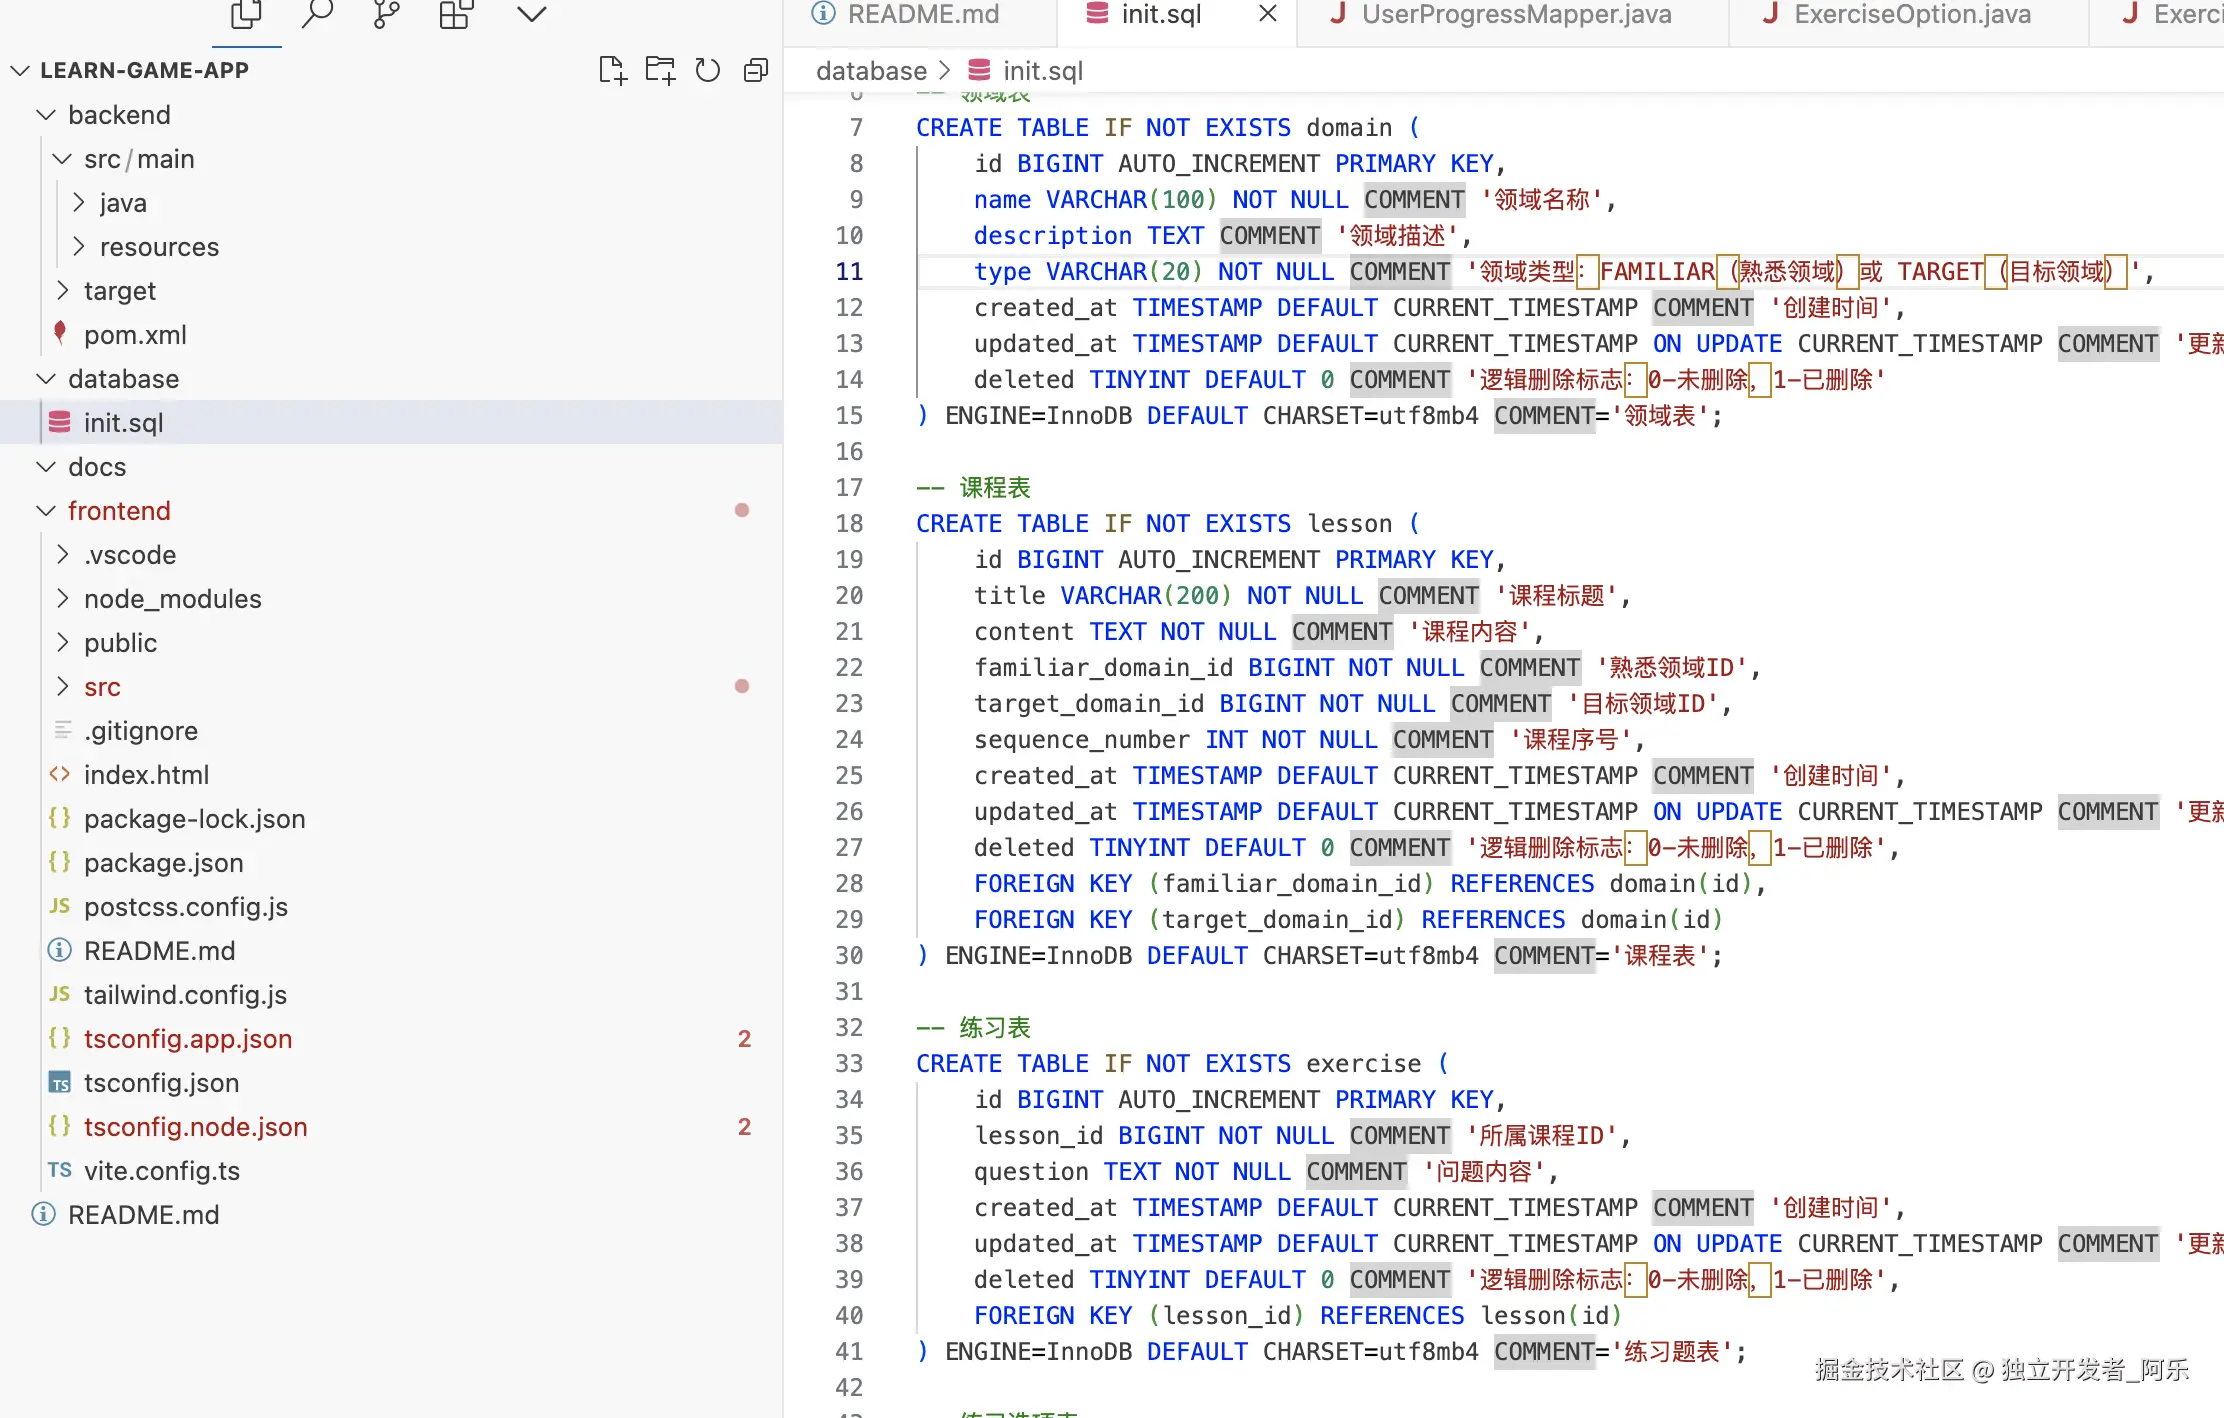This screenshot has width=2224, height=1418.
Task: Close the init.sql tab
Action: pos(1267,14)
